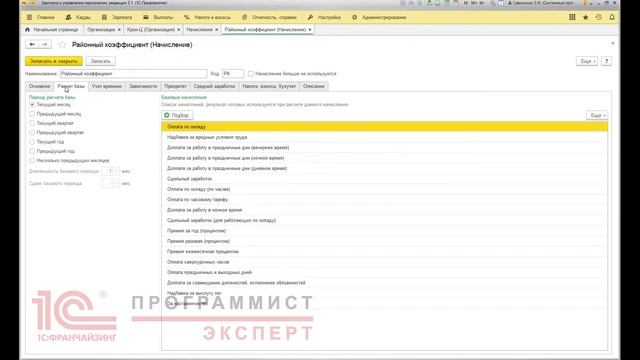This screenshot has width=640, height=360.
Task: Select Предыдущий квартал radio button
Action: coord(32,133)
